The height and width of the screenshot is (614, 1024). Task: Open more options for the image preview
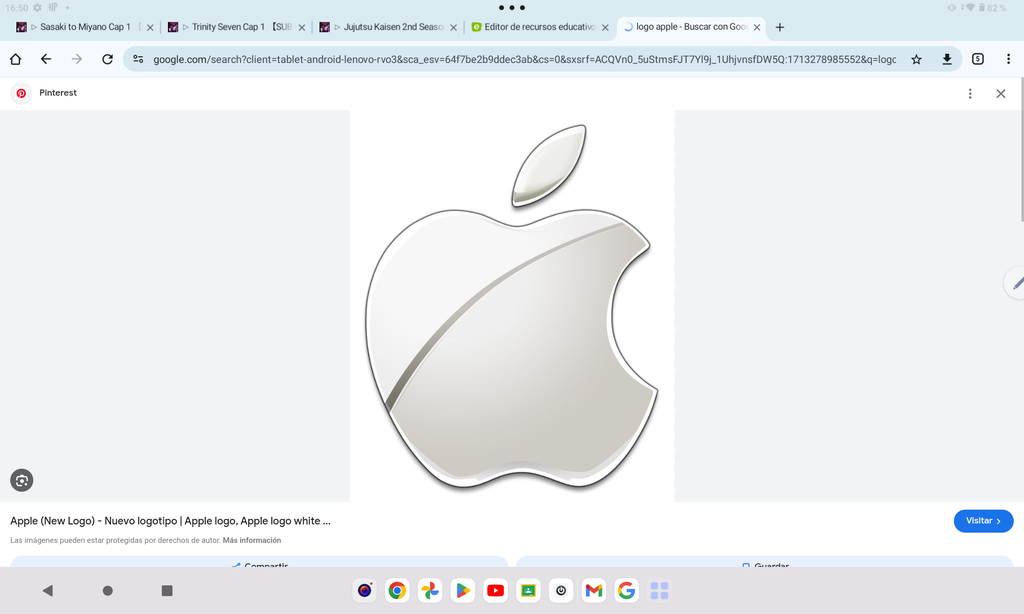970,93
